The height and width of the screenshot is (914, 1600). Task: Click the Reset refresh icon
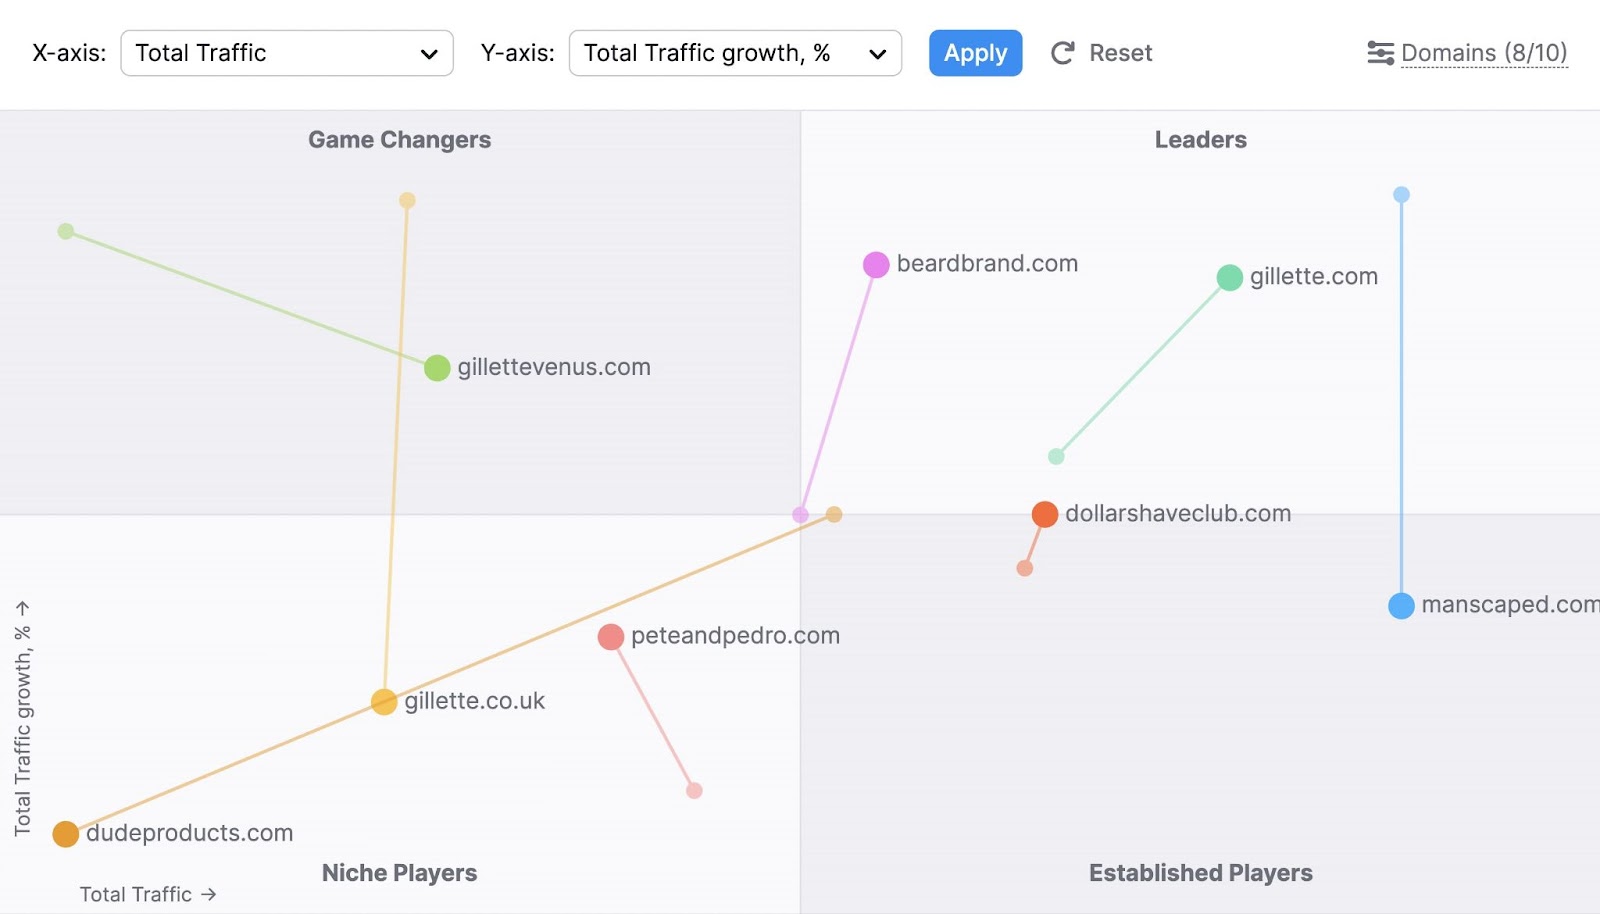tap(1062, 53)
